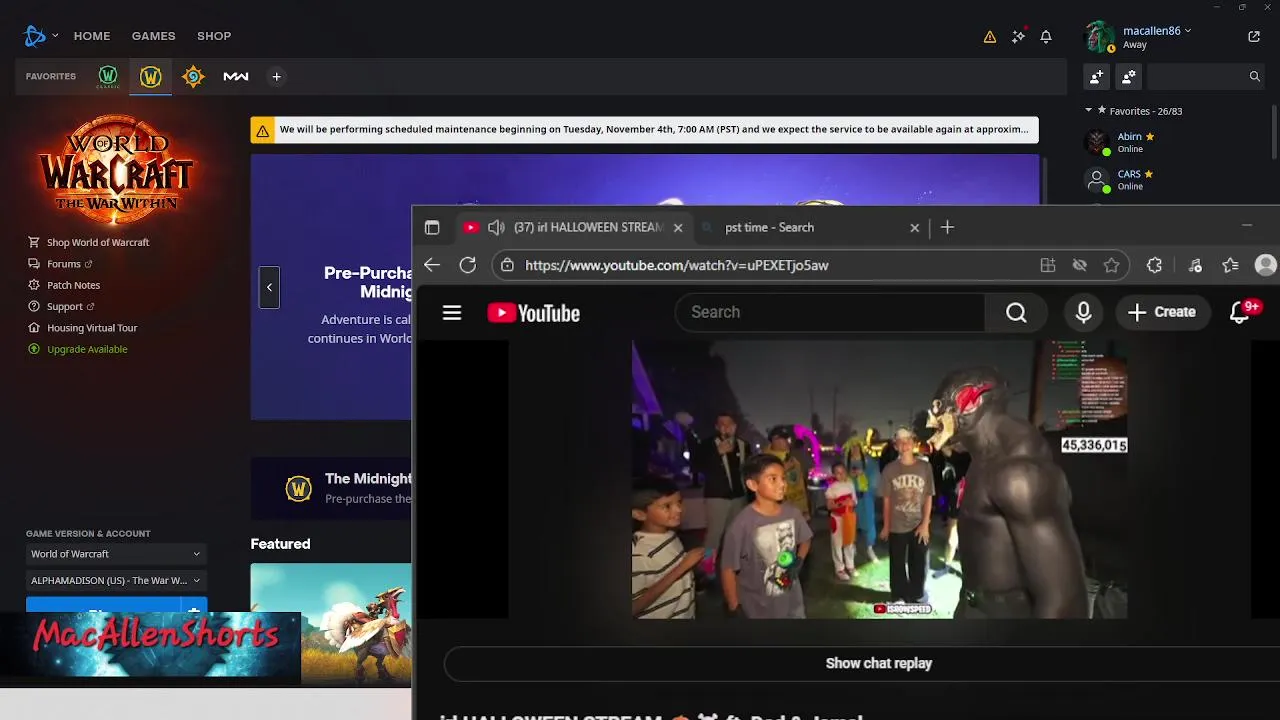Open the Modern Warfare favorite icon
Image resolution: width=1280 pixels, height=720 pixels.
236,76
